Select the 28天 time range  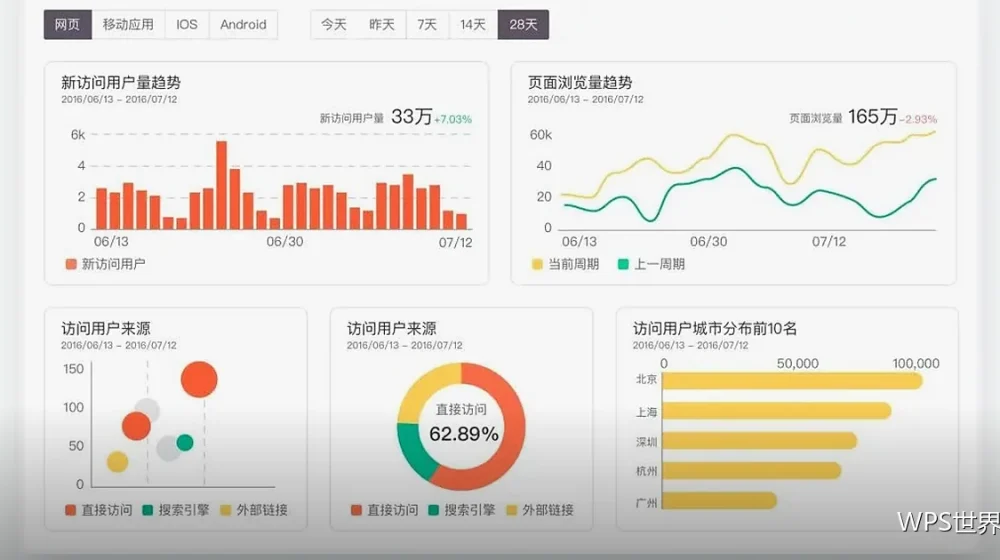(x=523, y=25)
